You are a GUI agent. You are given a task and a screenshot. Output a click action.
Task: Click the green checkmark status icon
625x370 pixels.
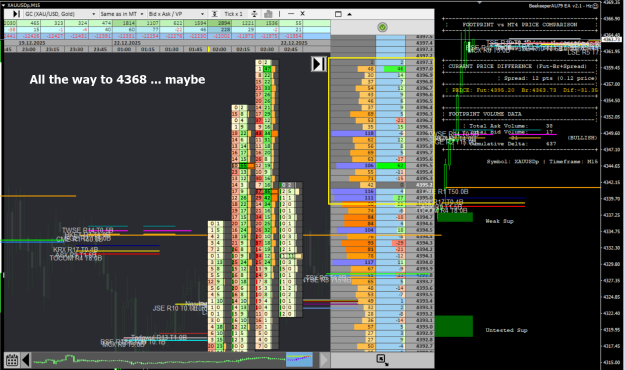pos(382,27)
